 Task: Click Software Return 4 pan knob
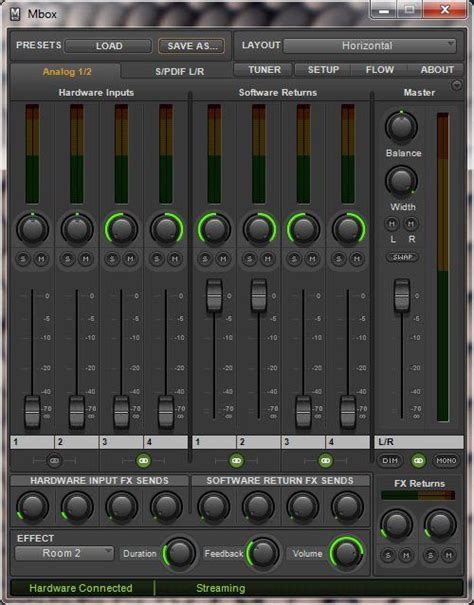tap(348, 229)
